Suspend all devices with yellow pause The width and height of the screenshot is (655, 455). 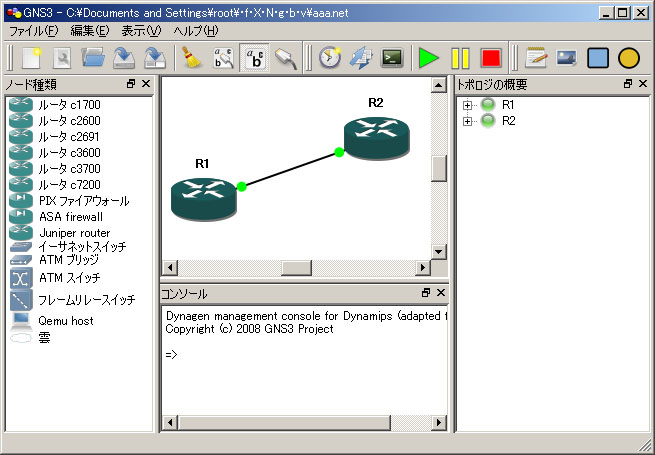(x=460, y=58)
